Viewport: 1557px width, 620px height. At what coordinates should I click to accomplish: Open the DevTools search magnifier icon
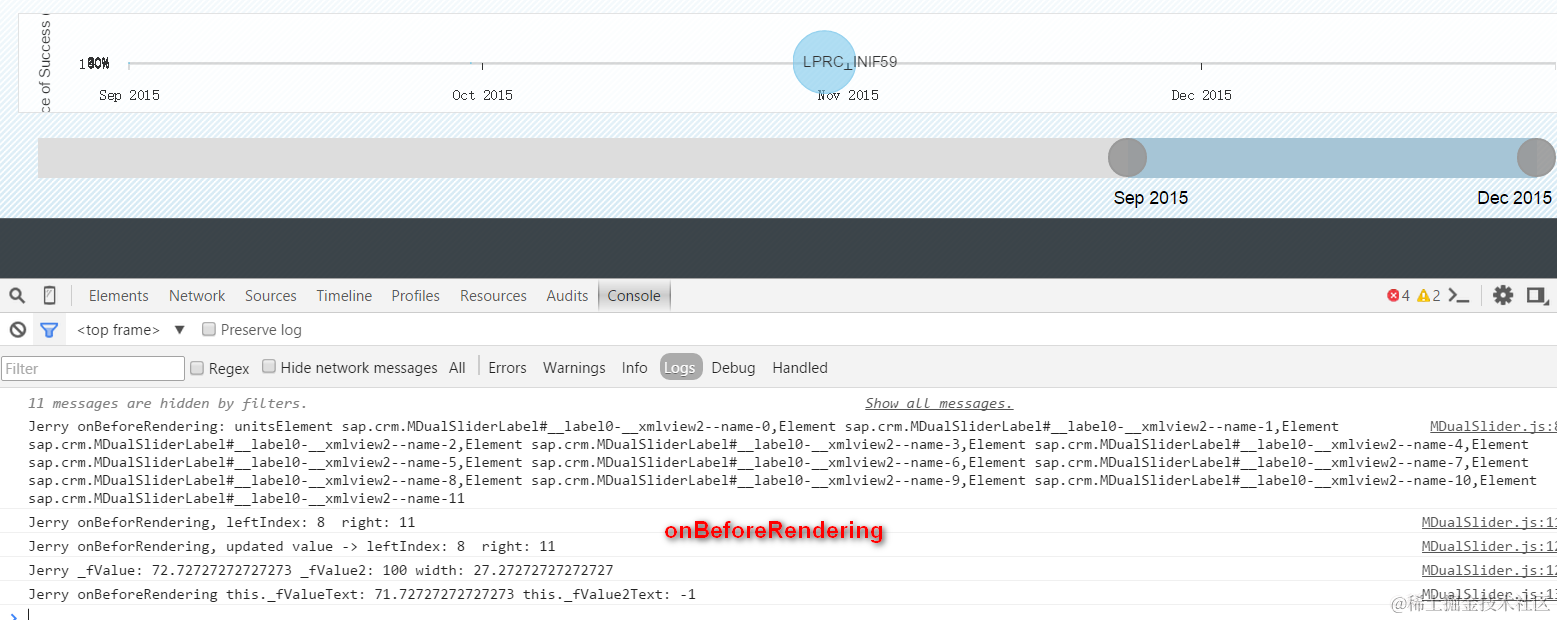click(17, 295)
